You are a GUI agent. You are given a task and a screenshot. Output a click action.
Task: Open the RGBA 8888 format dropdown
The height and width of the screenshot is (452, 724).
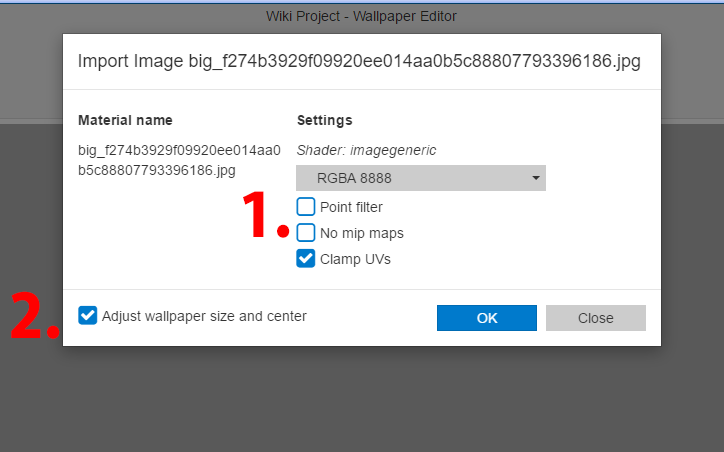tap(420, 179)
